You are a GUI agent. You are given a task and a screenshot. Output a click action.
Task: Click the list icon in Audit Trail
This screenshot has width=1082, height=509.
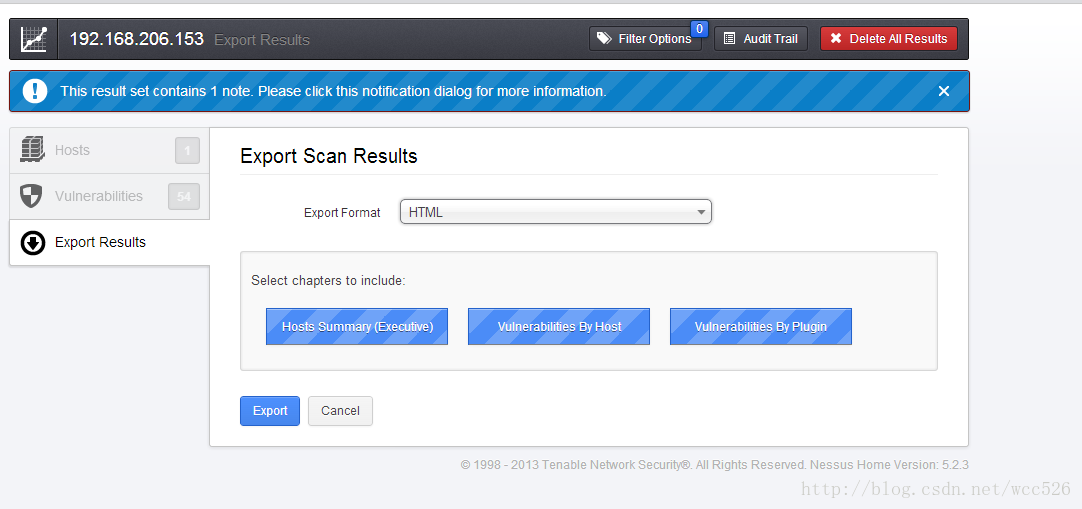point(729,39)
